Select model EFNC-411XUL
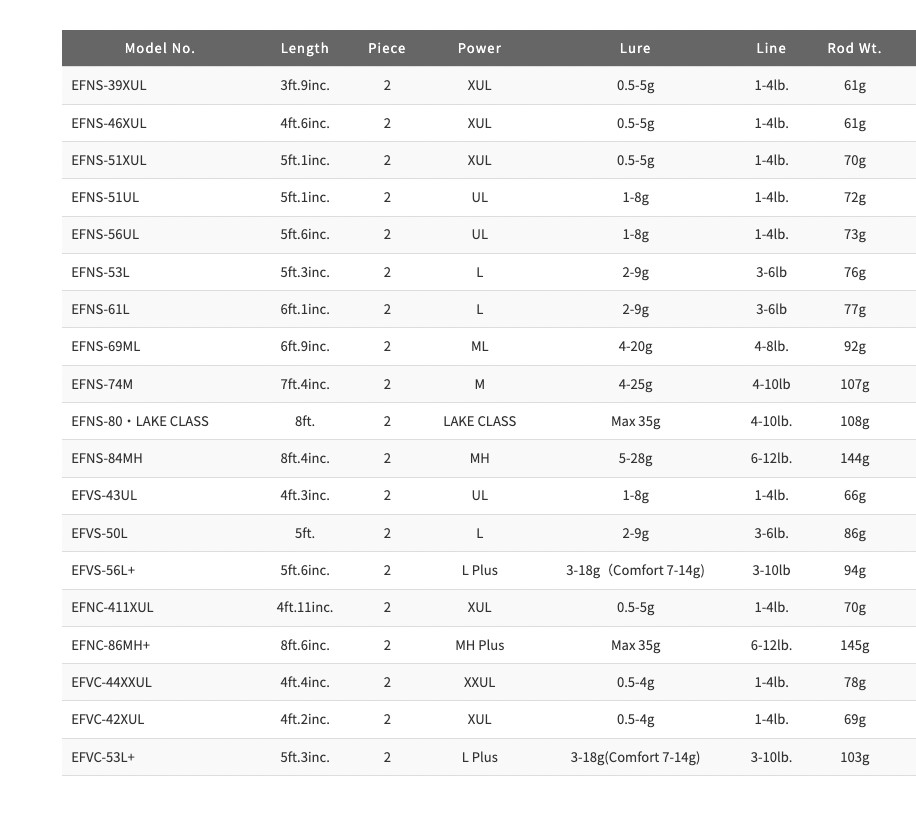Screen dimensions: 916x813 point(112,607)
